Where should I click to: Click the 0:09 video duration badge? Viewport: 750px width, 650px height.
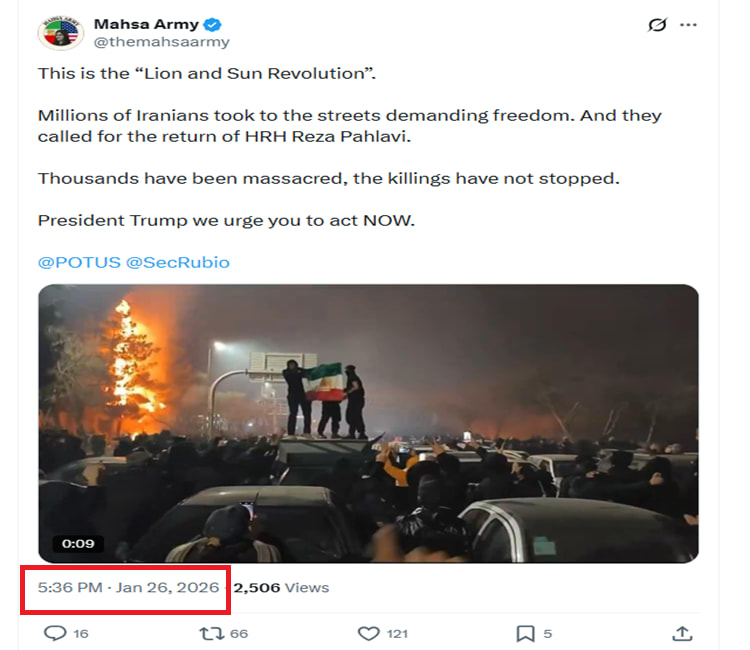tap(77, 544)
